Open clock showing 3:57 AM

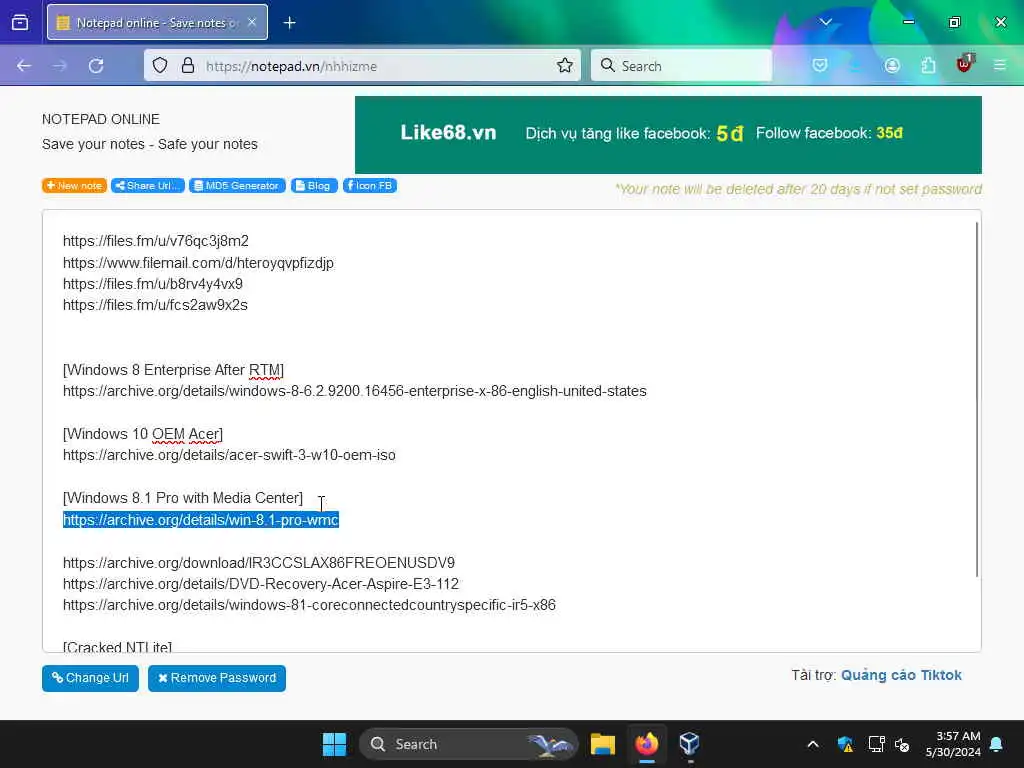click(x=953, y=744)
